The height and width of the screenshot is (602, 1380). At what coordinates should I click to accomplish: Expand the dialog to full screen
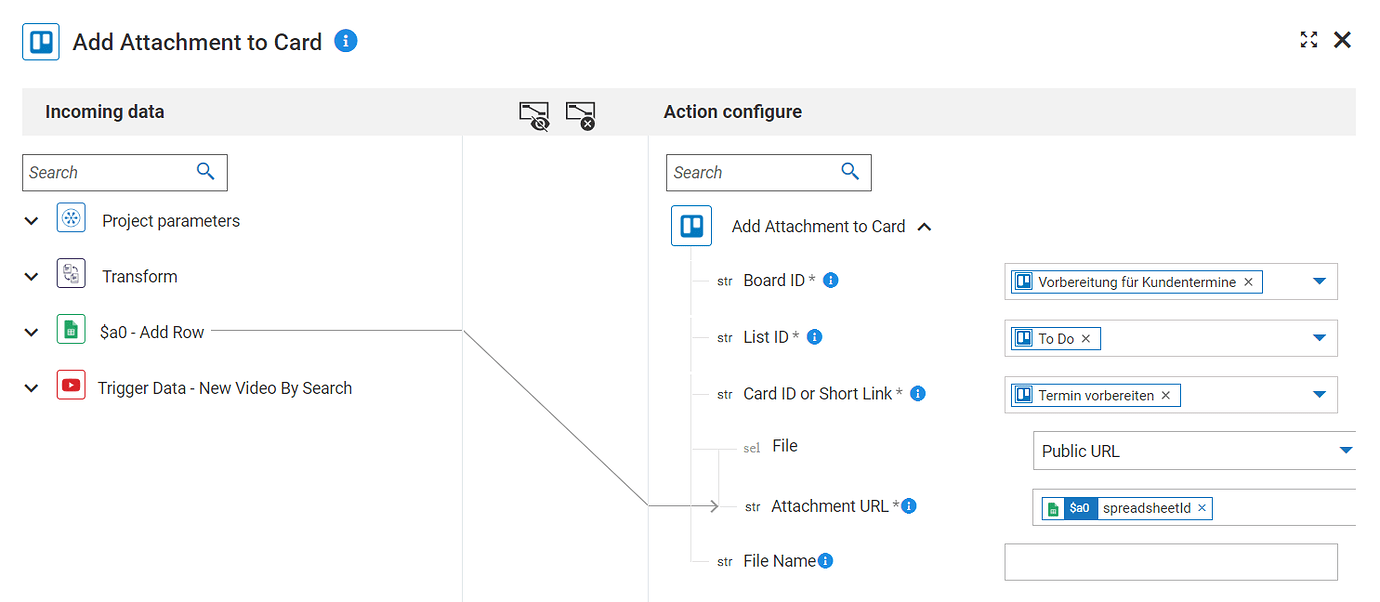pos(1308,40)
